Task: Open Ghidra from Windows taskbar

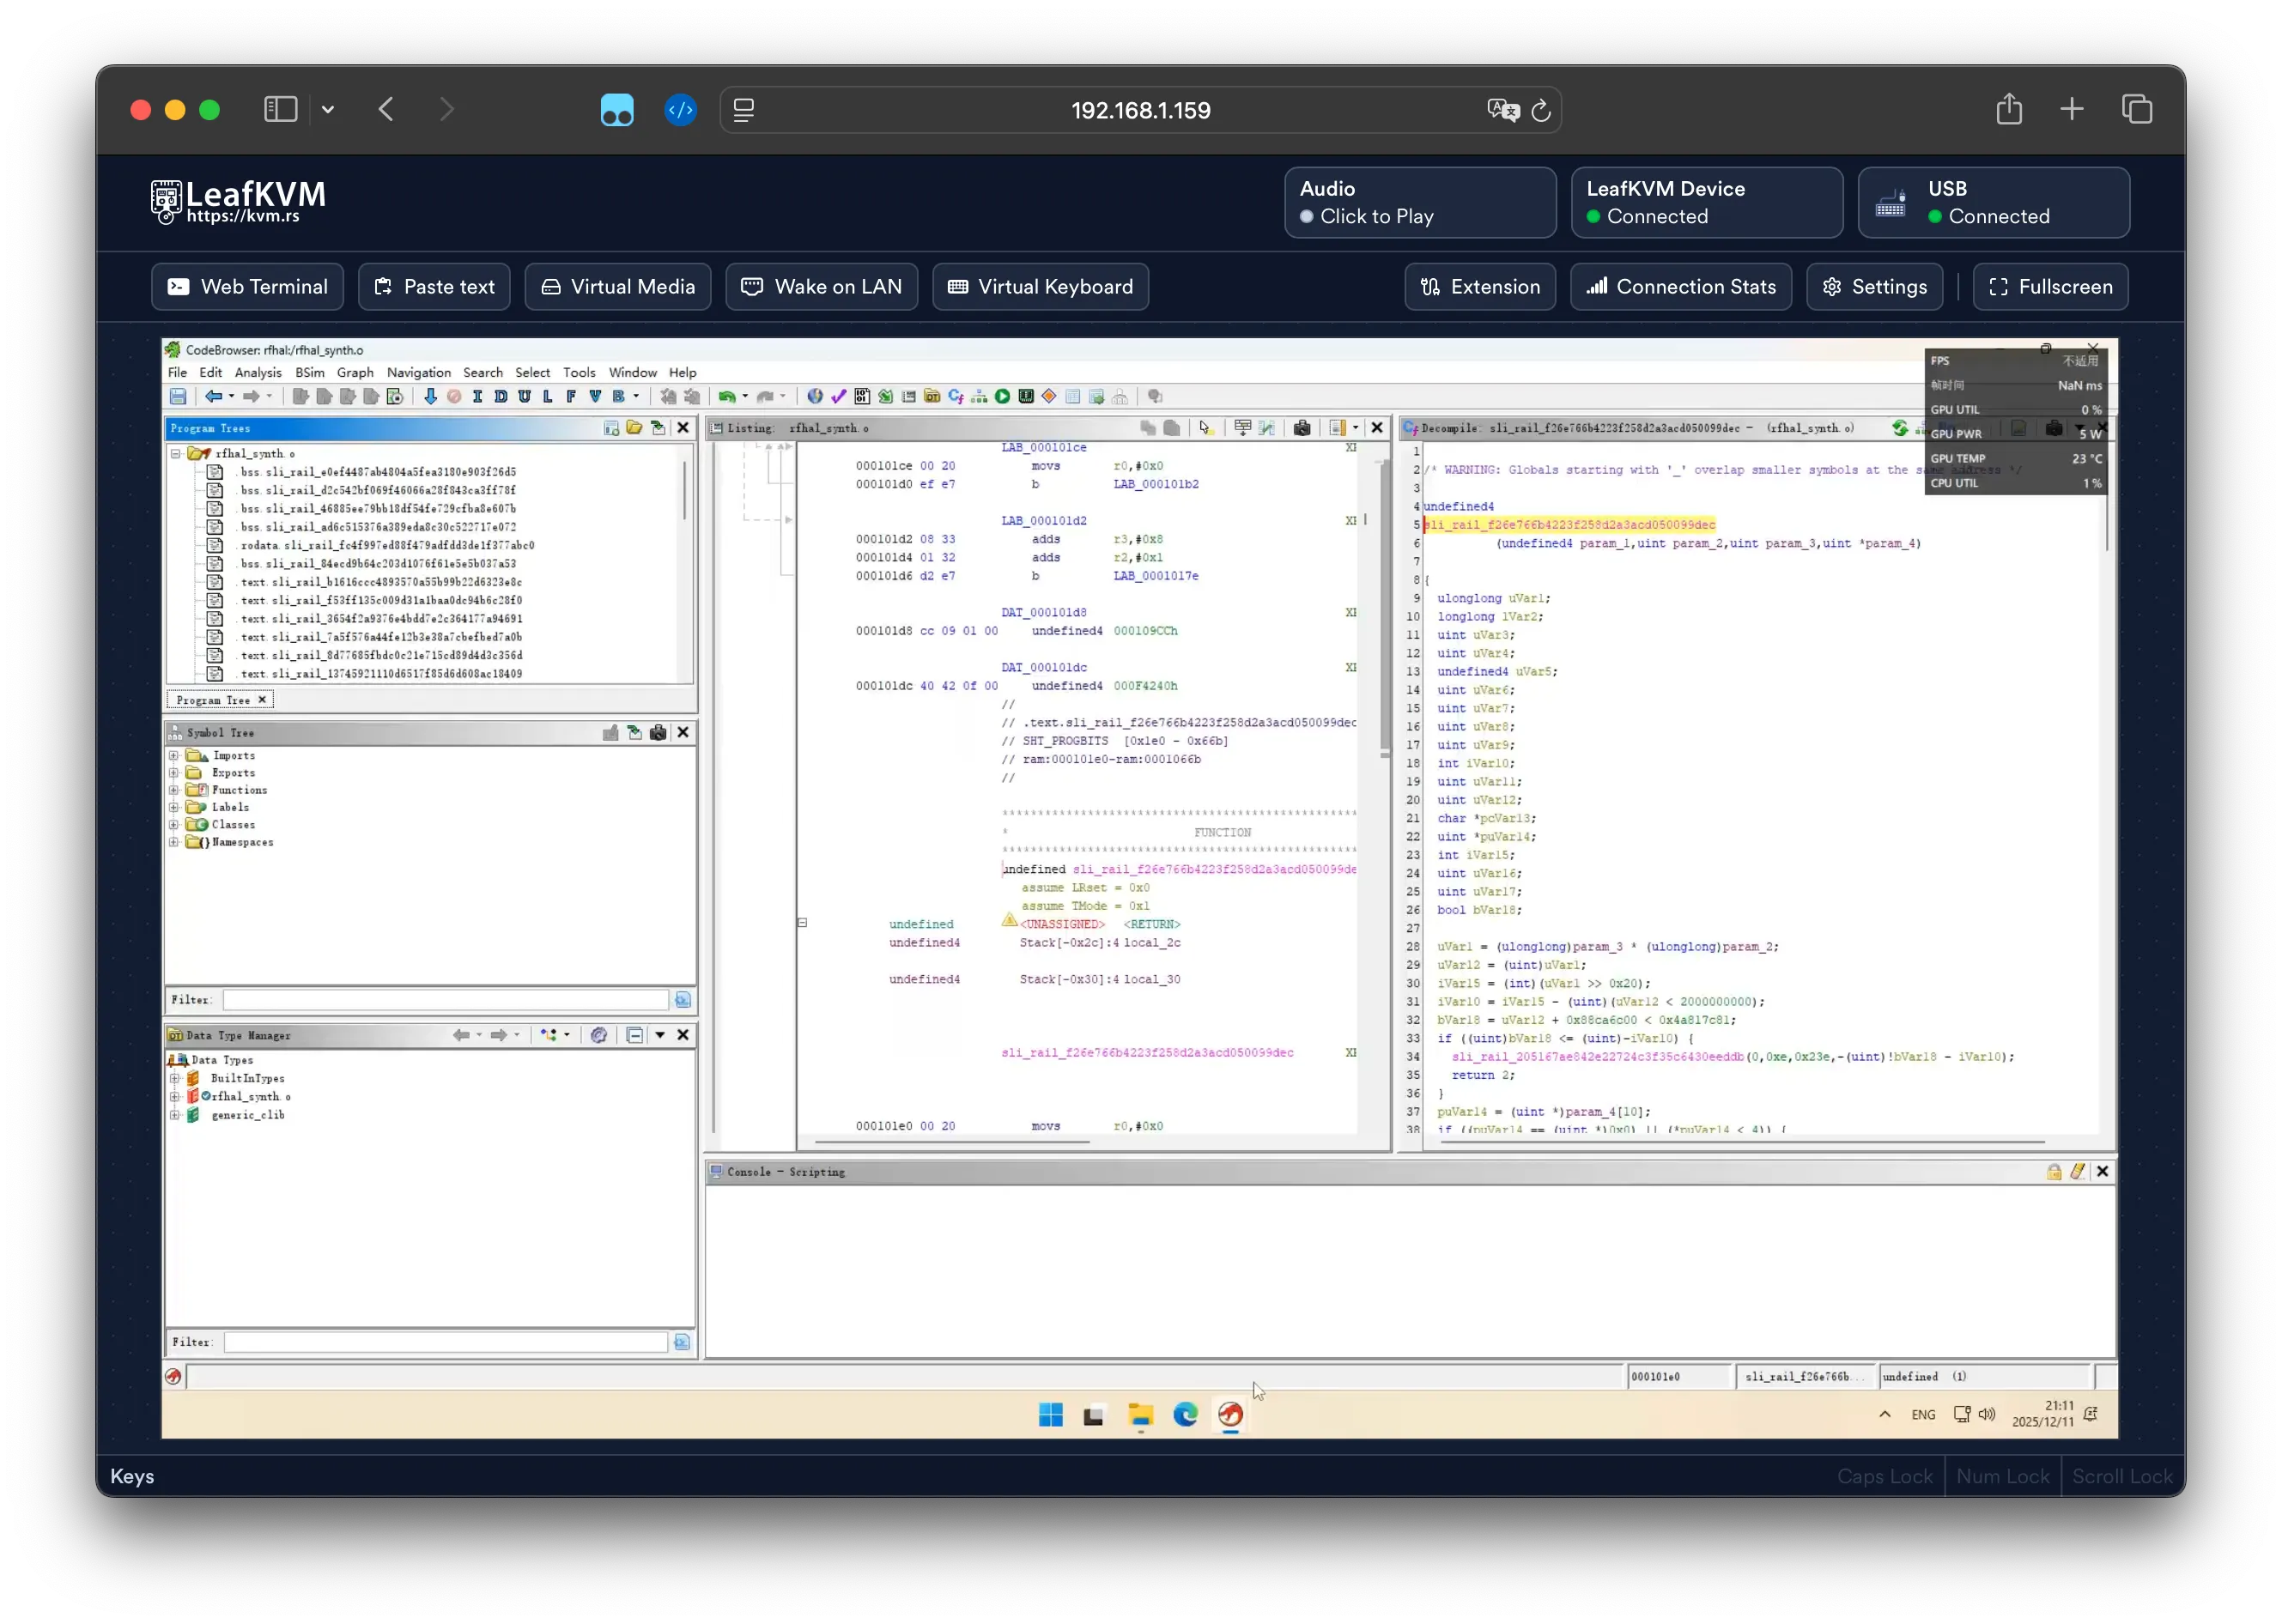Action: click(1230, 1414)
